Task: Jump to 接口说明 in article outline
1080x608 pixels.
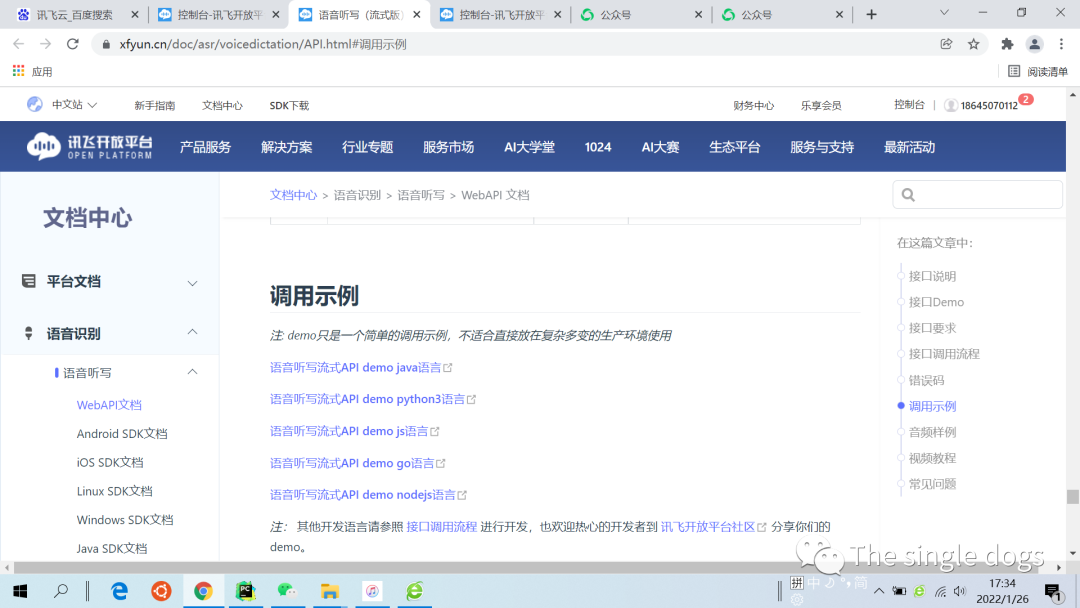Action: pyautogui.click(x=932, y=276)
